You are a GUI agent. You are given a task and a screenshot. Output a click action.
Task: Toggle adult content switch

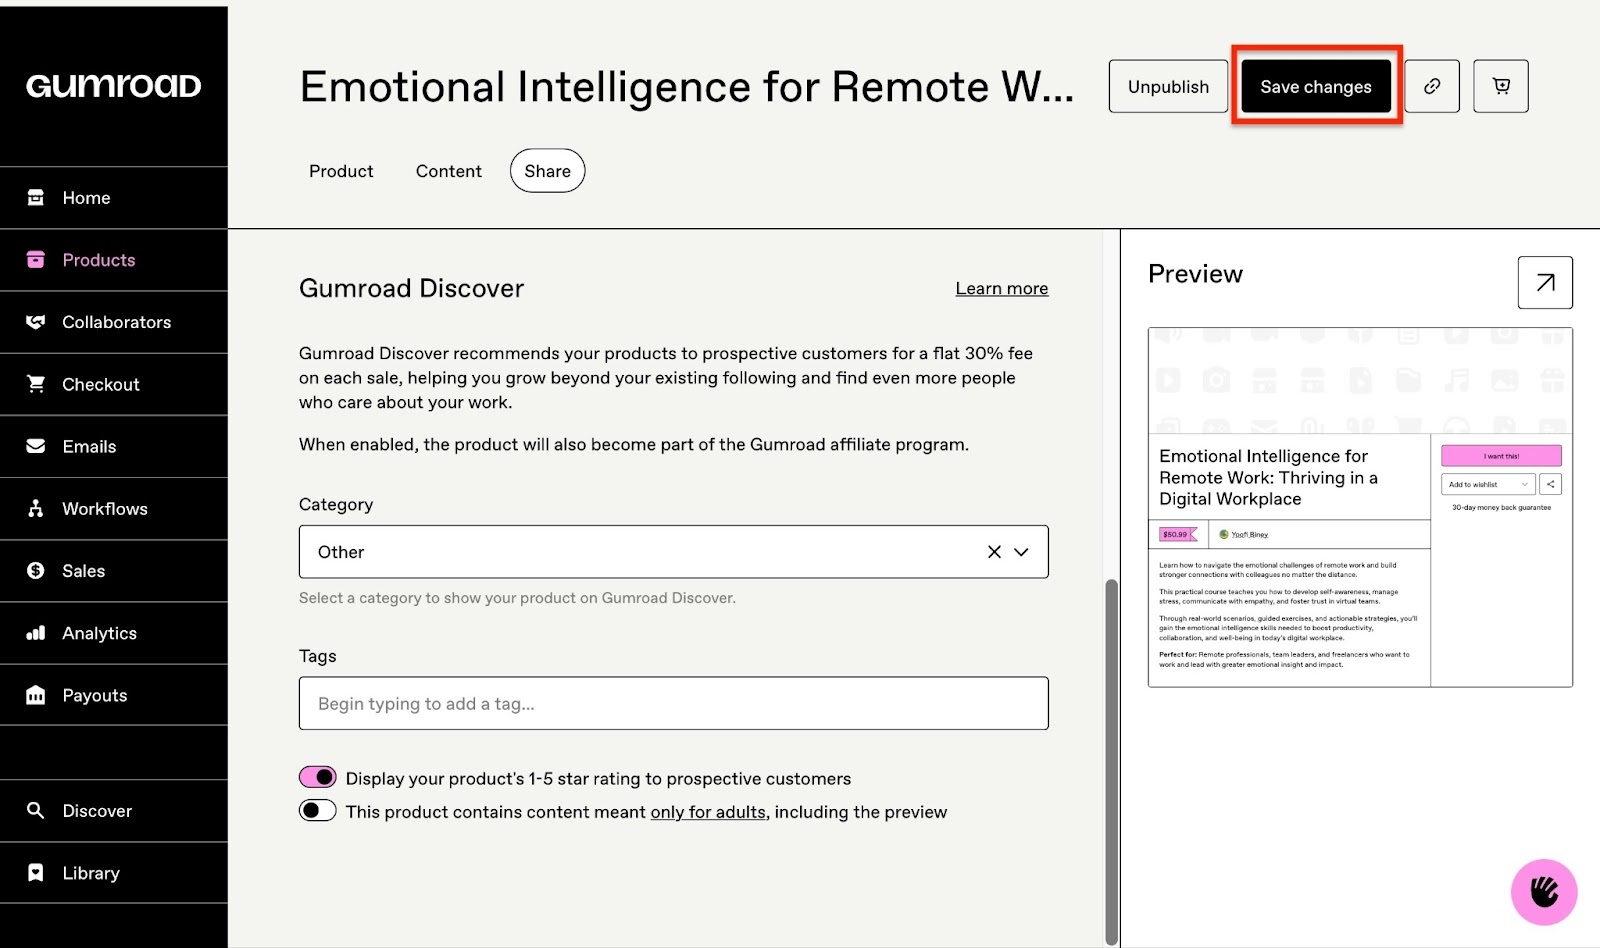pyautogui.click(x=318, y=810)
